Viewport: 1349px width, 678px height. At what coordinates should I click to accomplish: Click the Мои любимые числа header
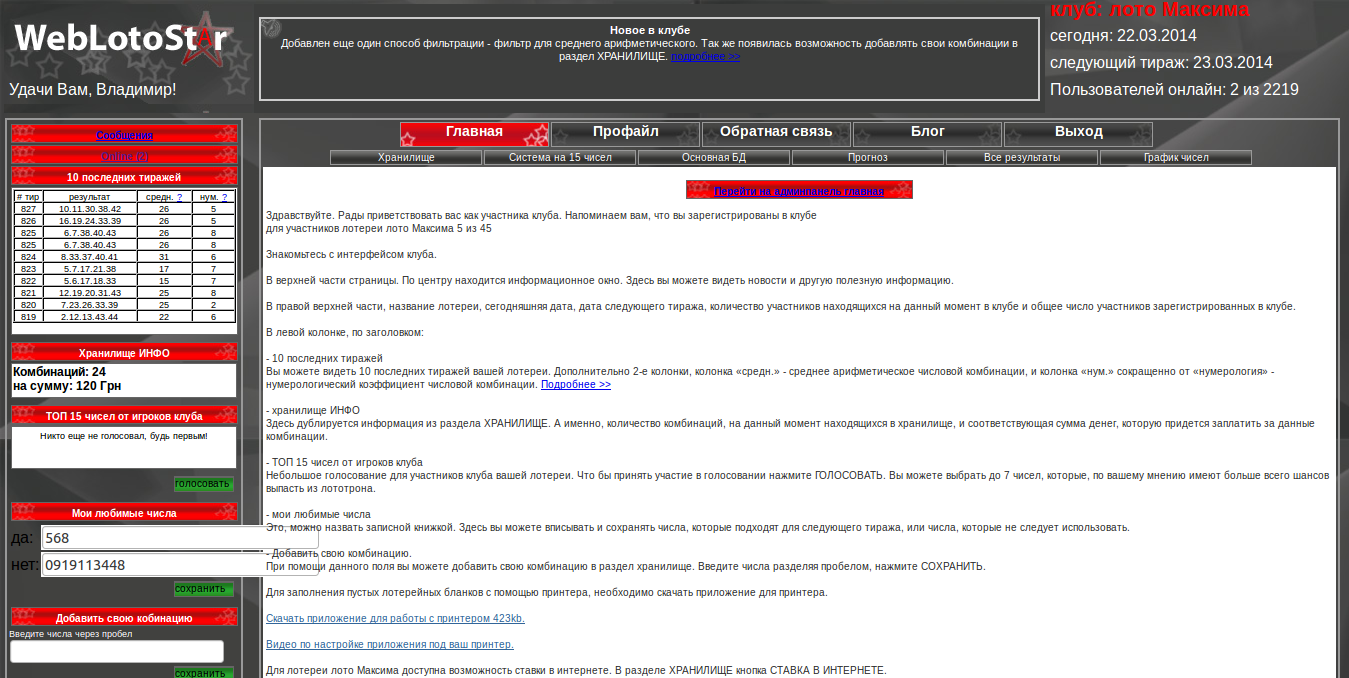tap(124, 513)
